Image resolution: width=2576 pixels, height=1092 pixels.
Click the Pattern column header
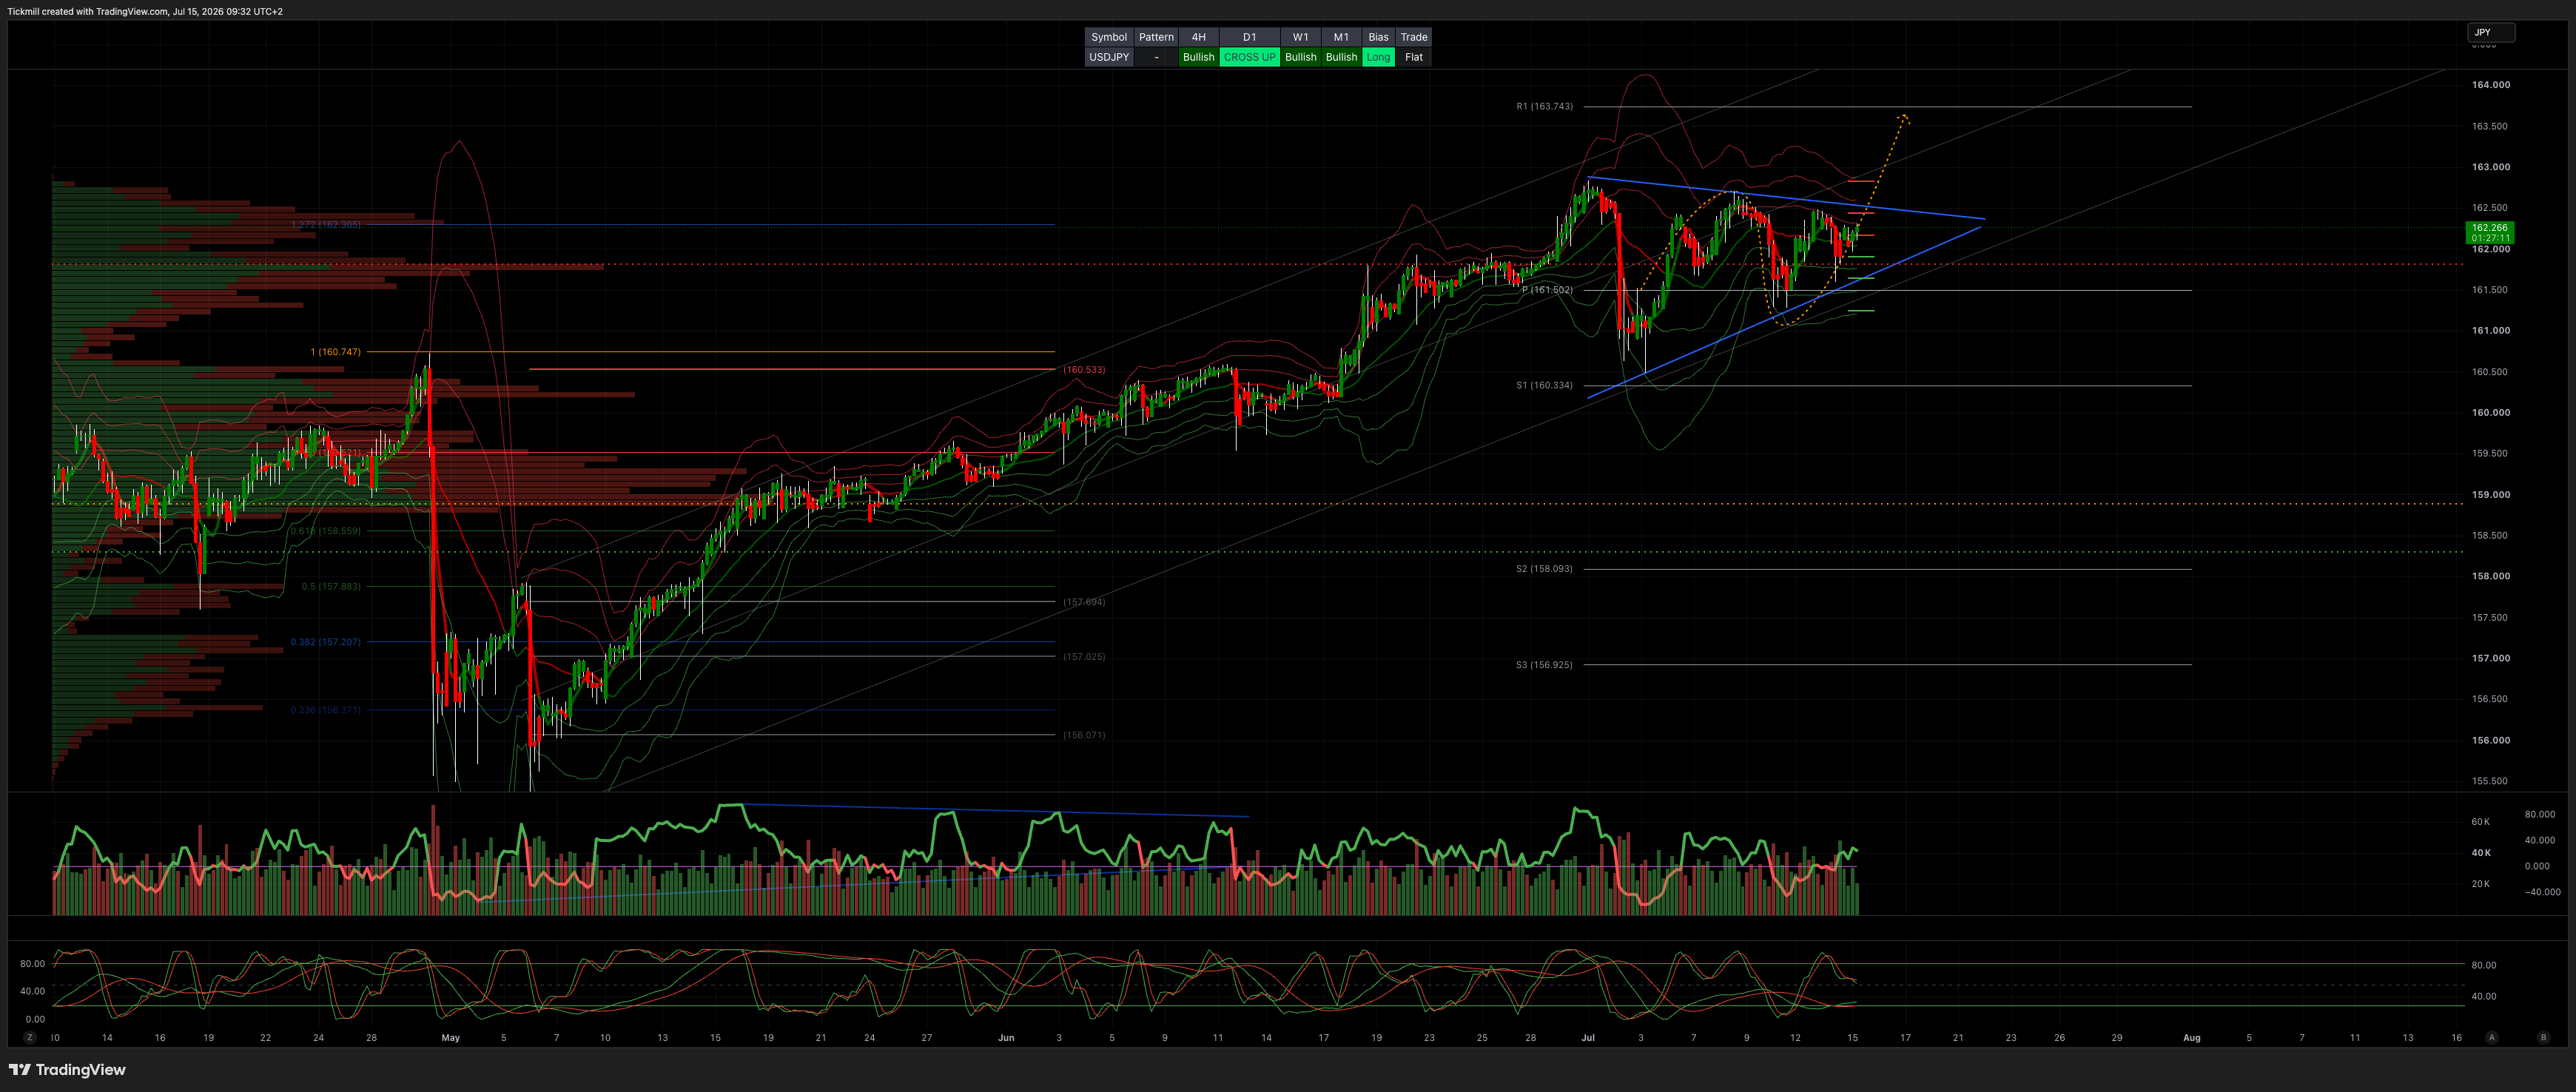(1156, 37)
